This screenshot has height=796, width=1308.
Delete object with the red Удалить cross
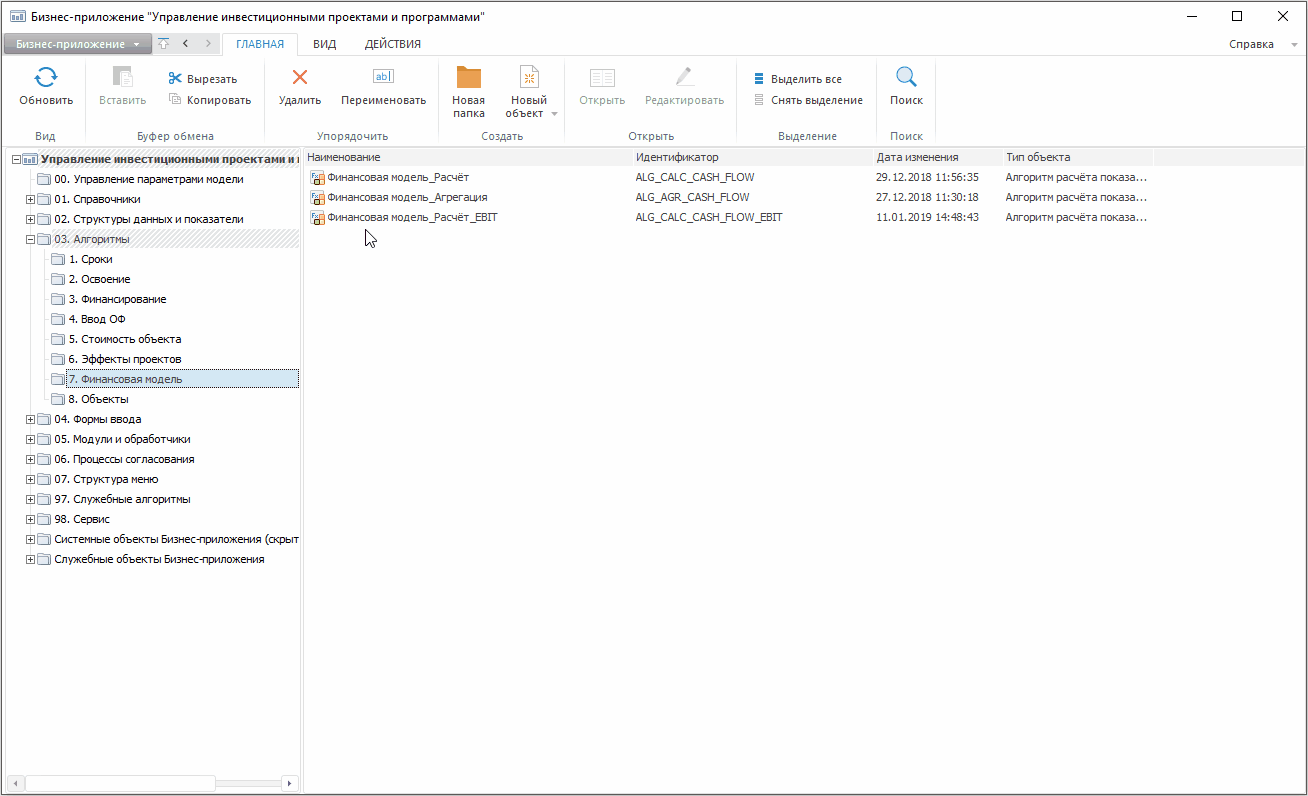300,78
